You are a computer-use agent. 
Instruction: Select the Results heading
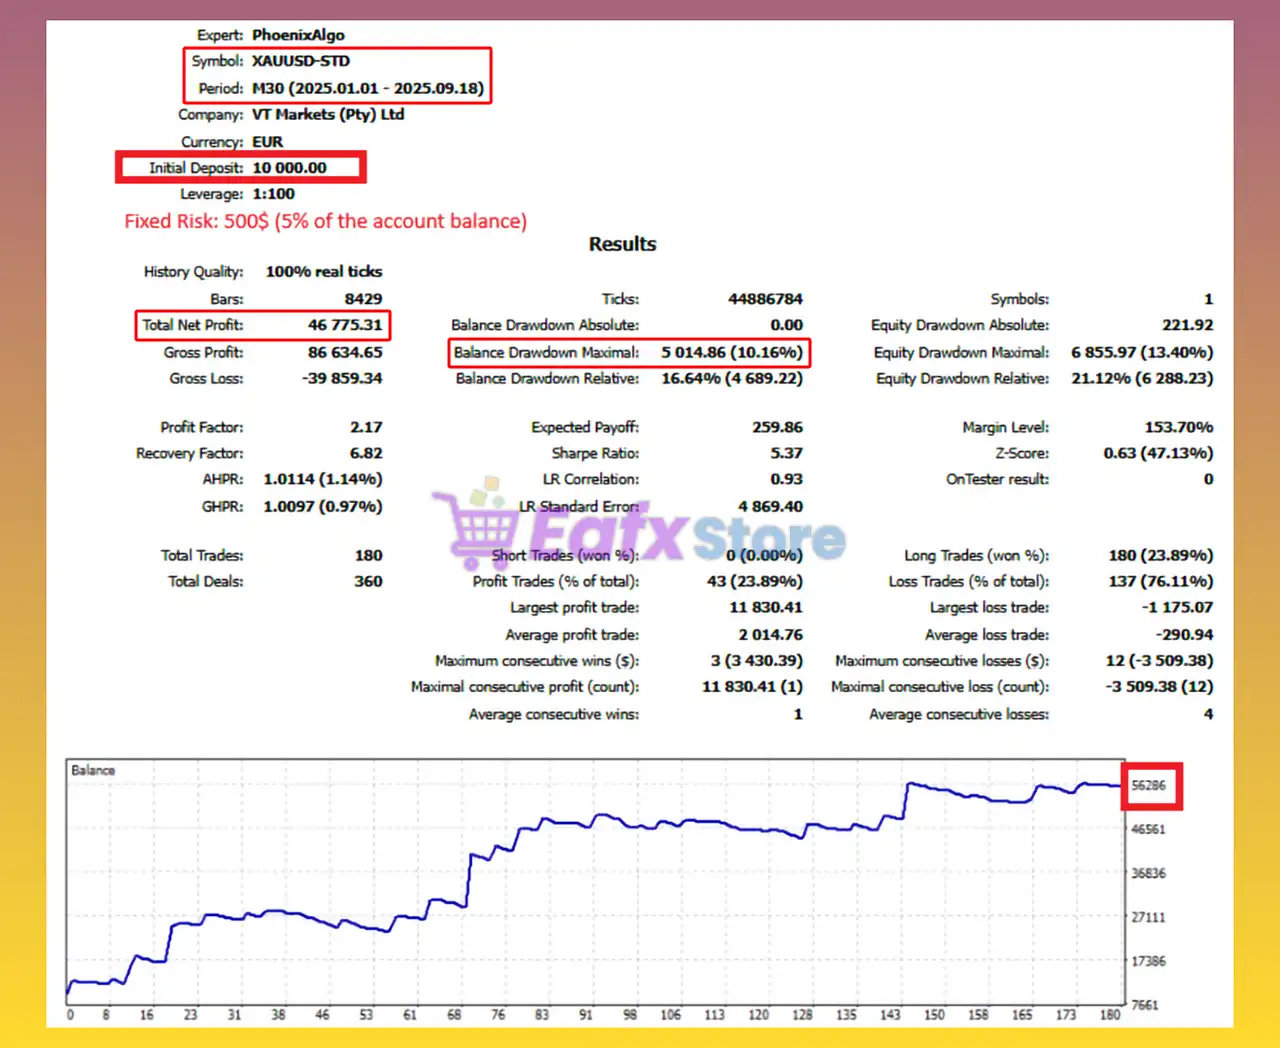tap(622, 243)
